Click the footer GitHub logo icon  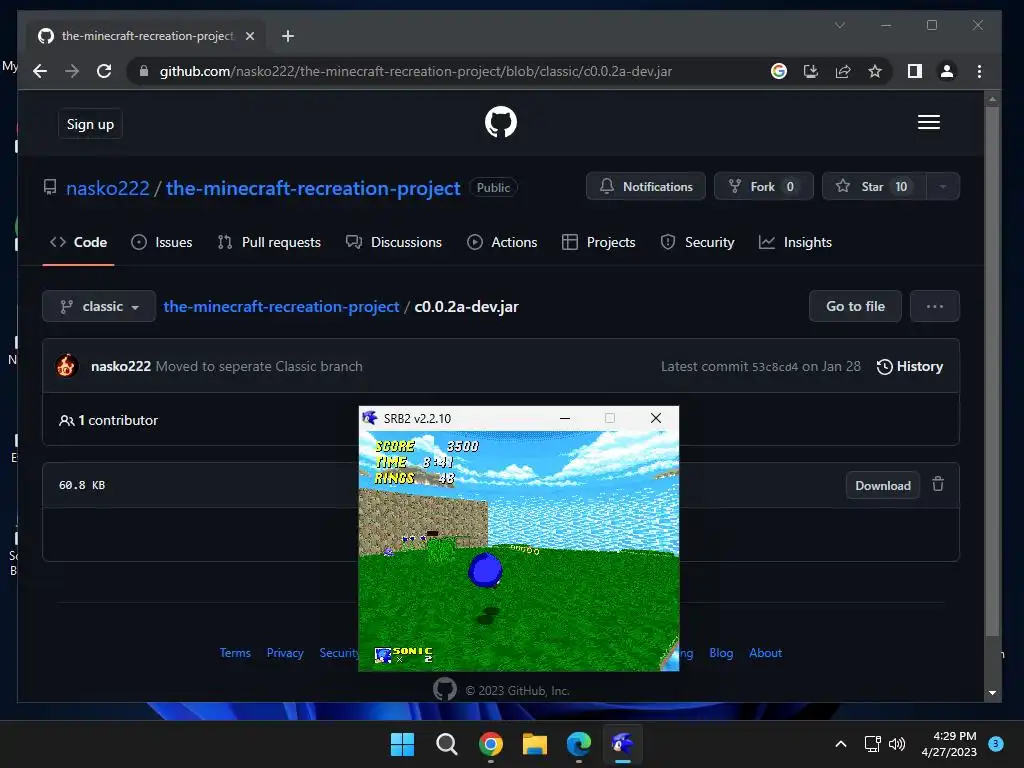pyautogui.click(x=445, y=689)
